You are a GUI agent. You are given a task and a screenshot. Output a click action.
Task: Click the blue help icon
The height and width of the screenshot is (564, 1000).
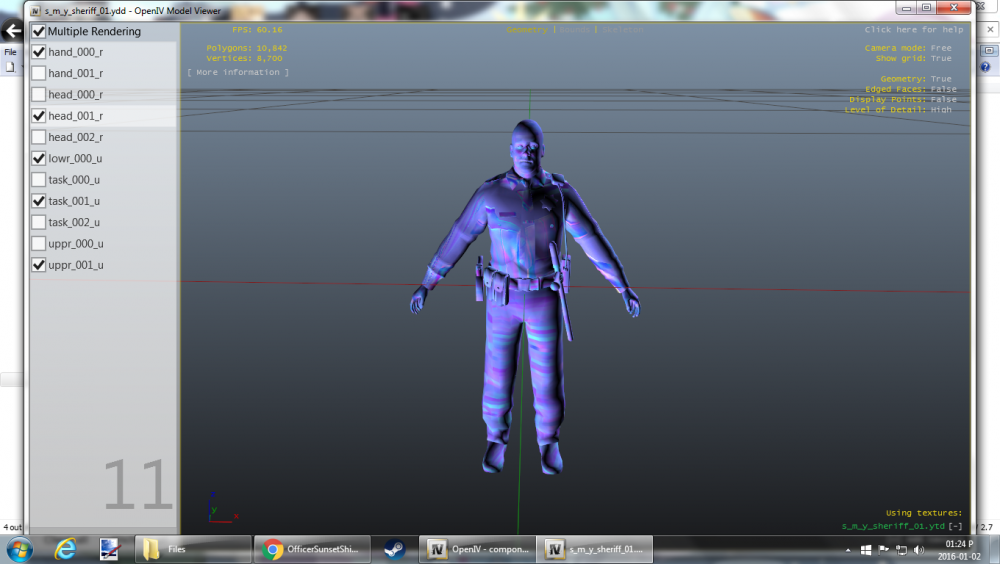point(985,67)
